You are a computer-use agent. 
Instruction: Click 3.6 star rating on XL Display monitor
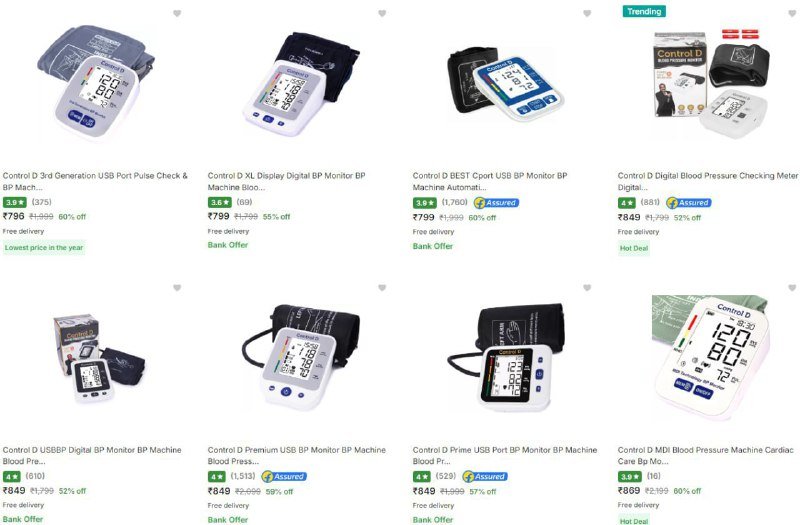coord(219,203)
